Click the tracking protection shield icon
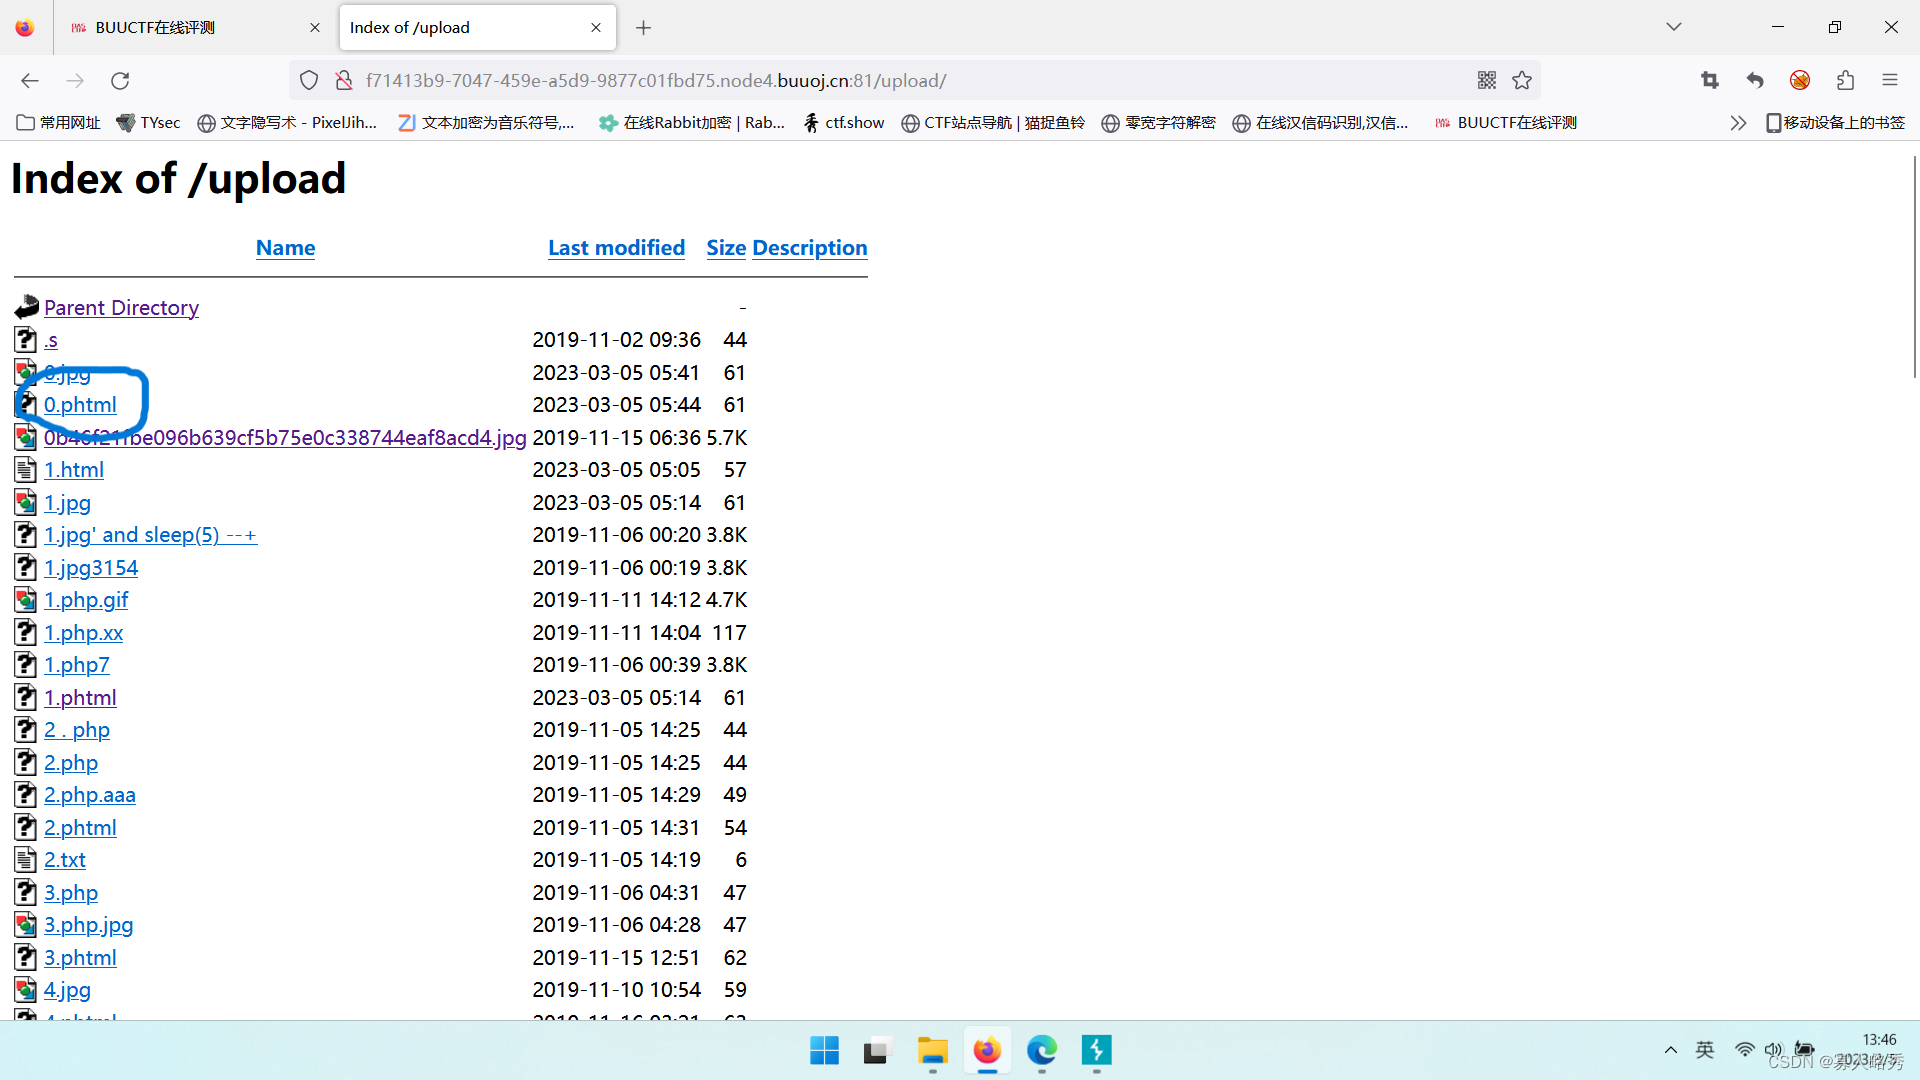The width and height of the screenshot is (1920, 1080). (x=309, y=80)
